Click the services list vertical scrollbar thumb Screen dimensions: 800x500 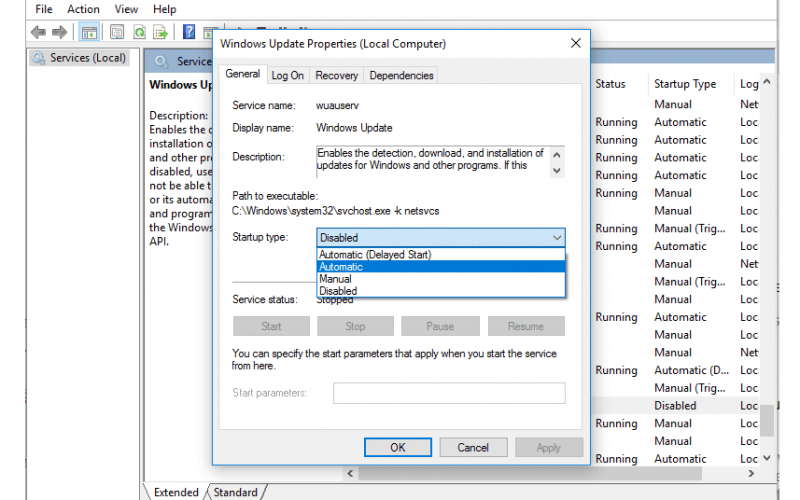(766, 419)
